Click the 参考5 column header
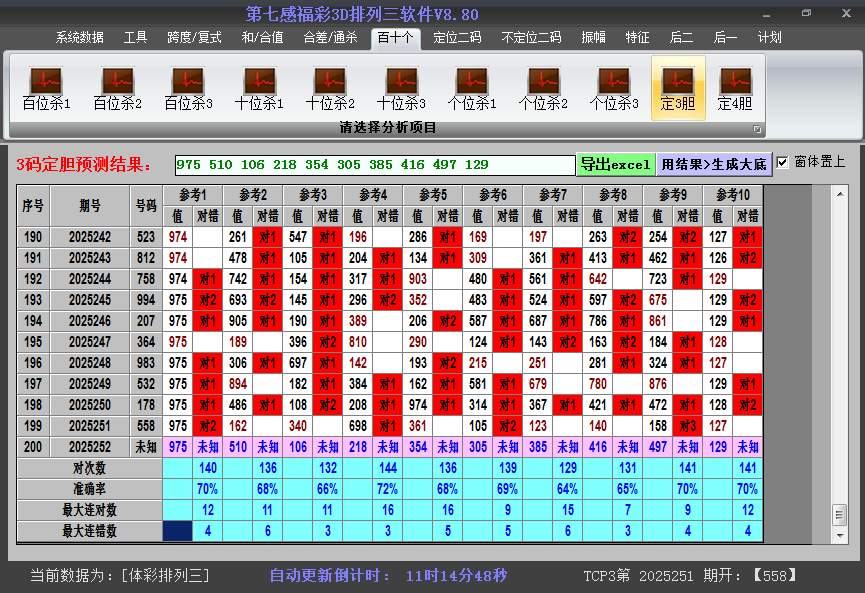The image size is (865, 593). pyautogui.click(x=433, y=195)
